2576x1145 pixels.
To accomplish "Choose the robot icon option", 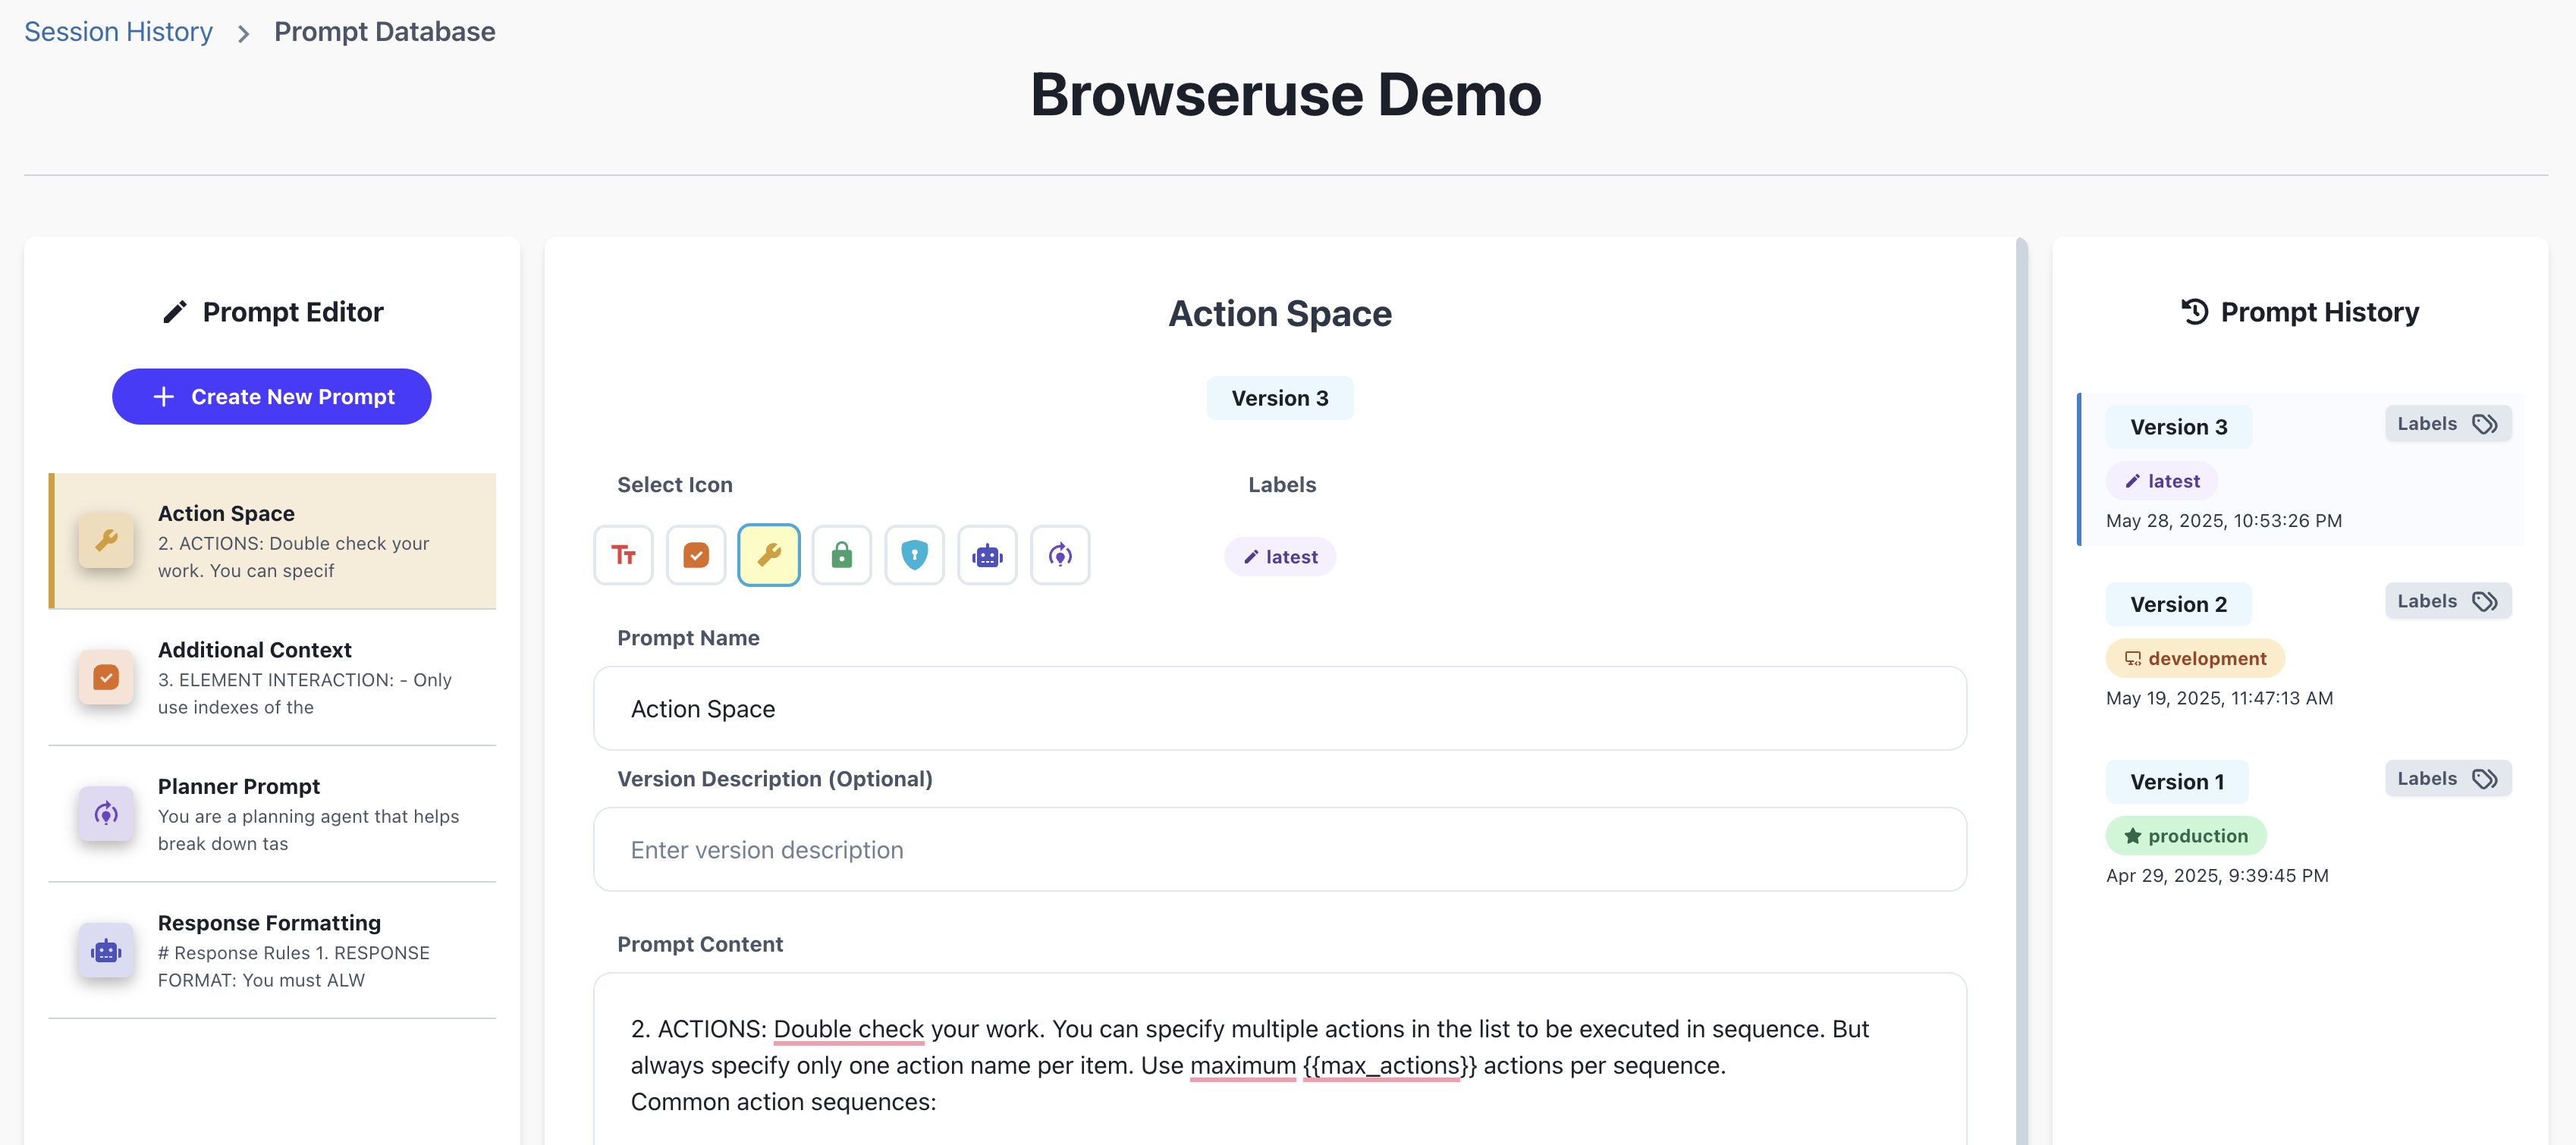I will click(x=987, y=555).
